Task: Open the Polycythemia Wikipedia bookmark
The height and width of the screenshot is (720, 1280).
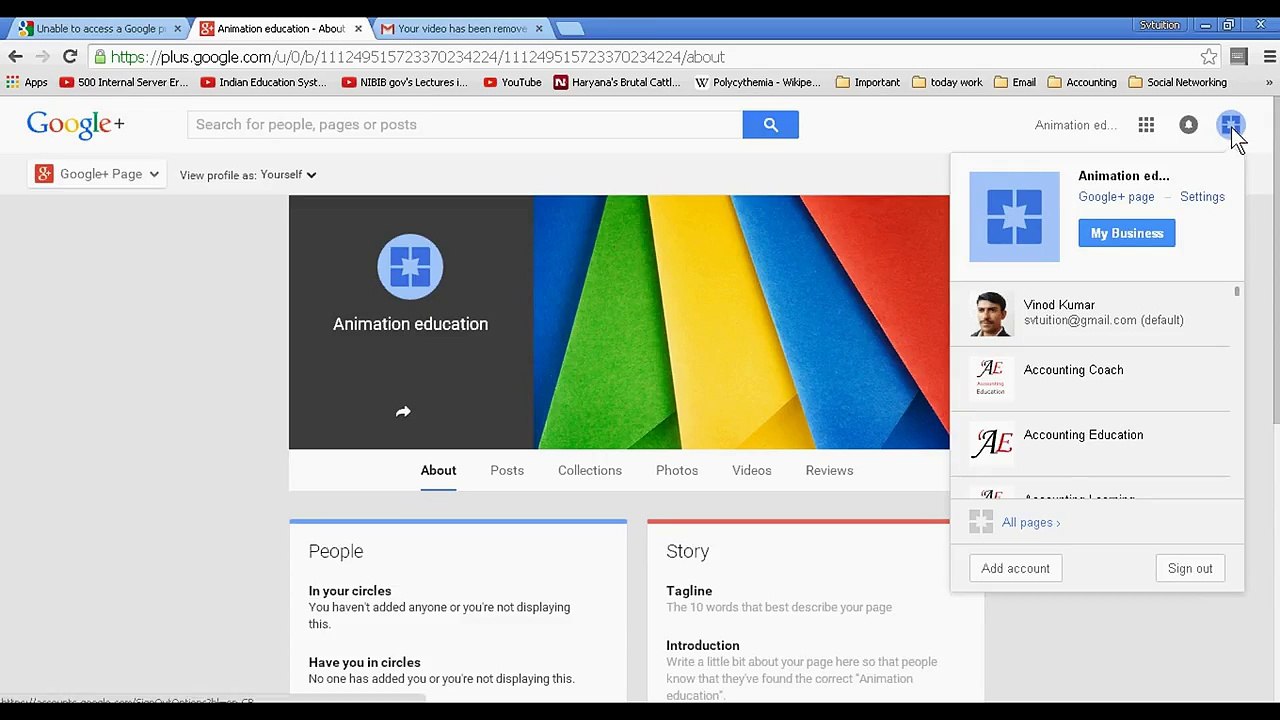Action: coord(758,82)
